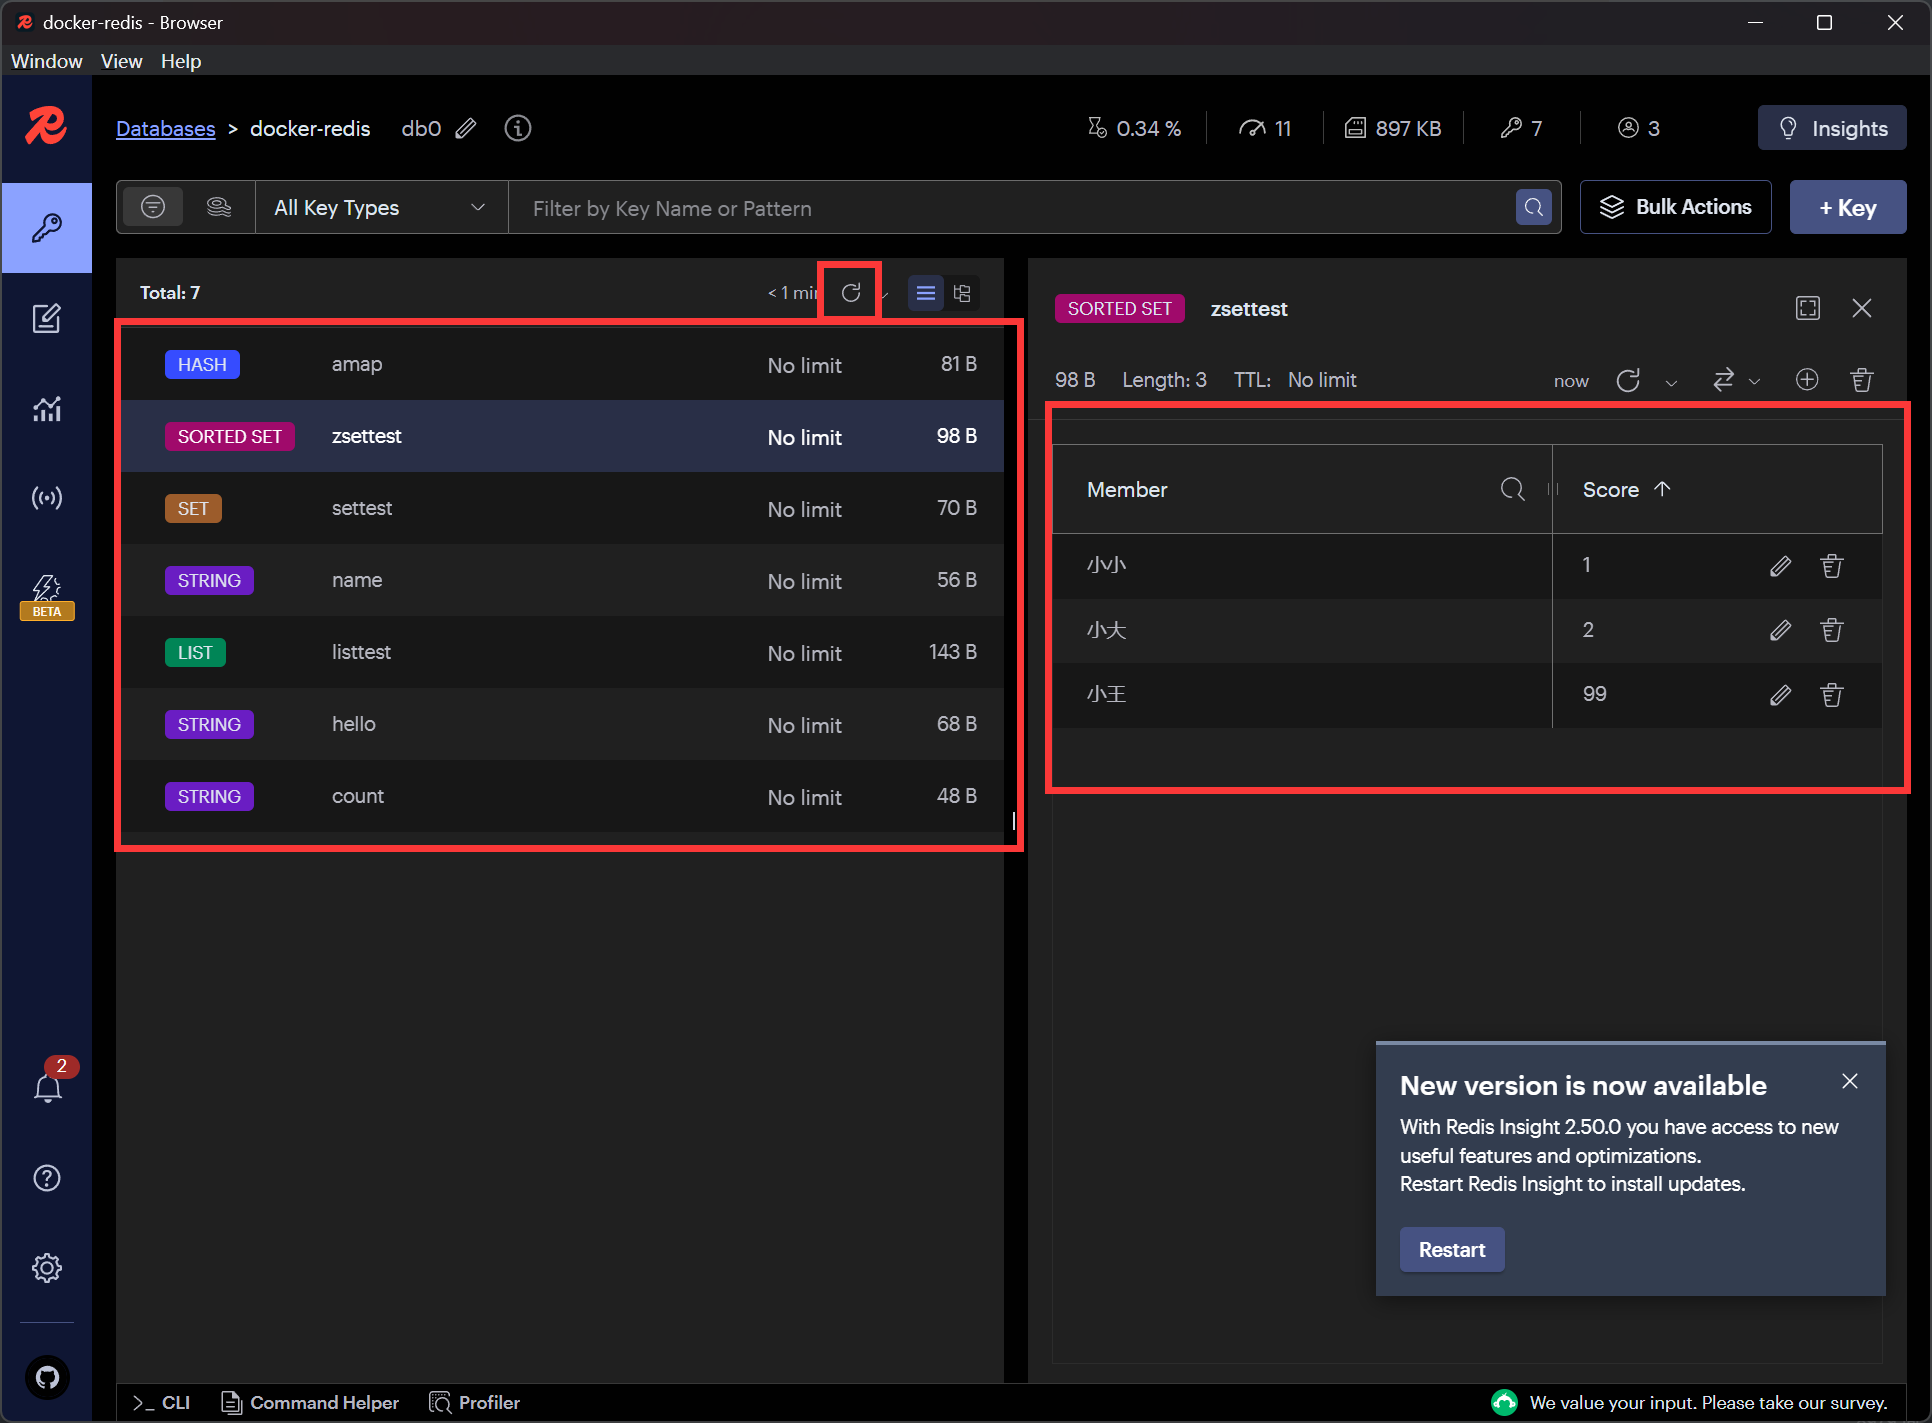Open the Help menu

pyautogui.click(x=181, y=61)
